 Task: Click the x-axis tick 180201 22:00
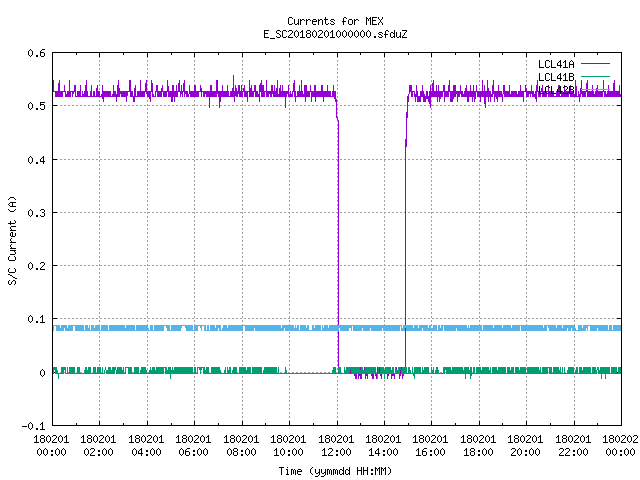pyautogui.click(x=573, y=445)
